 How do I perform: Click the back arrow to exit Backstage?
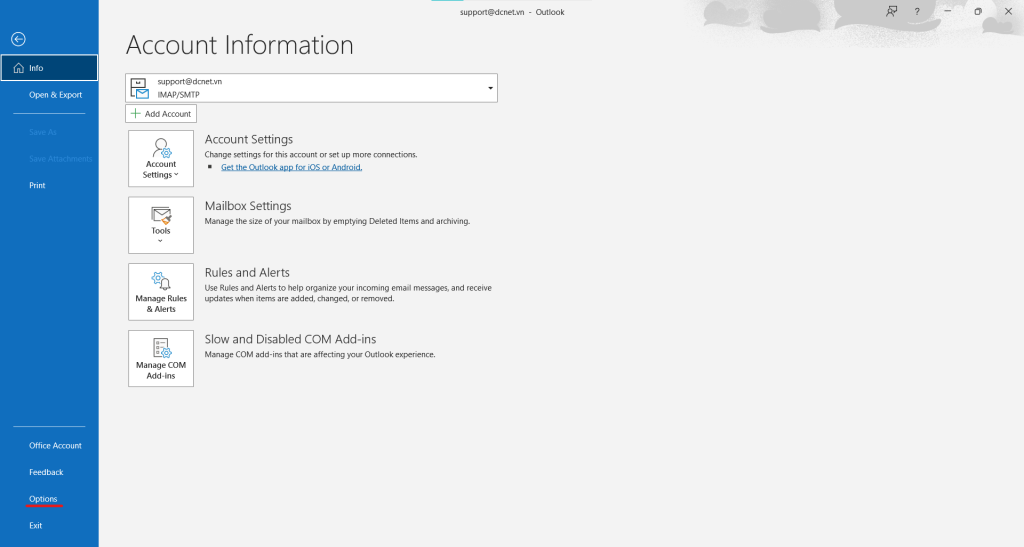pyautogui.click(x=18, y=39)
